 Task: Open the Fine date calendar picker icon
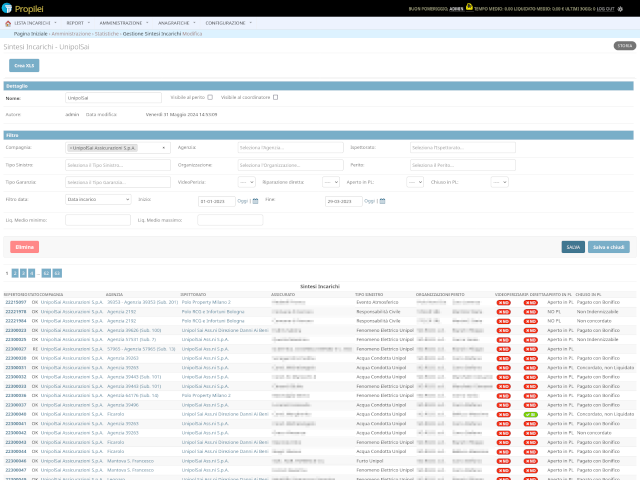[x=382, y=201]
